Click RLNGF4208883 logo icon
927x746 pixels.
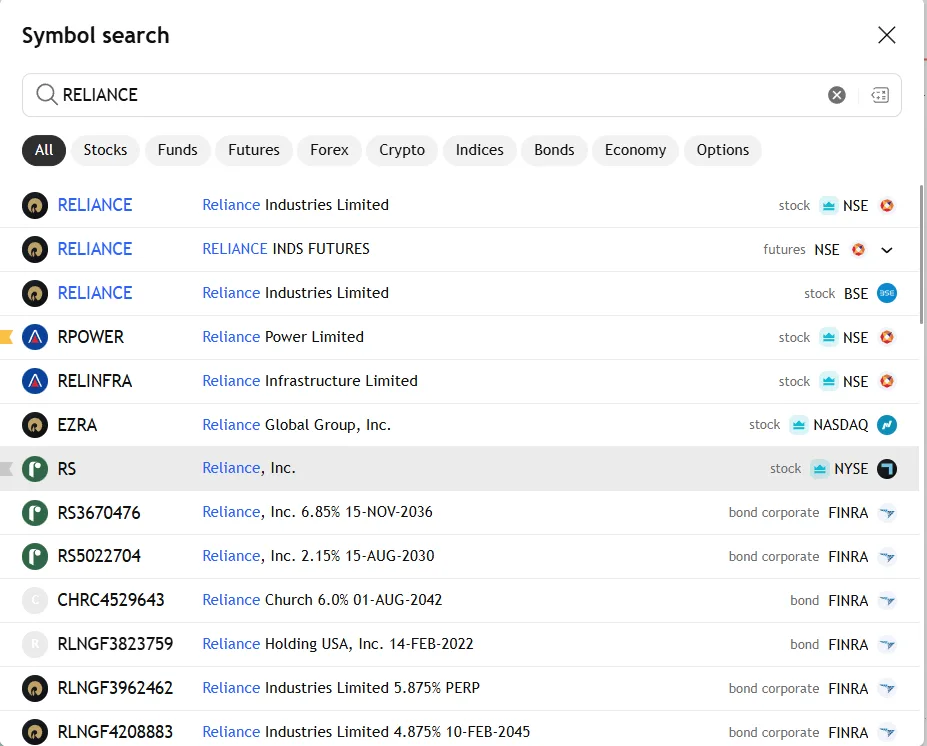35,732
